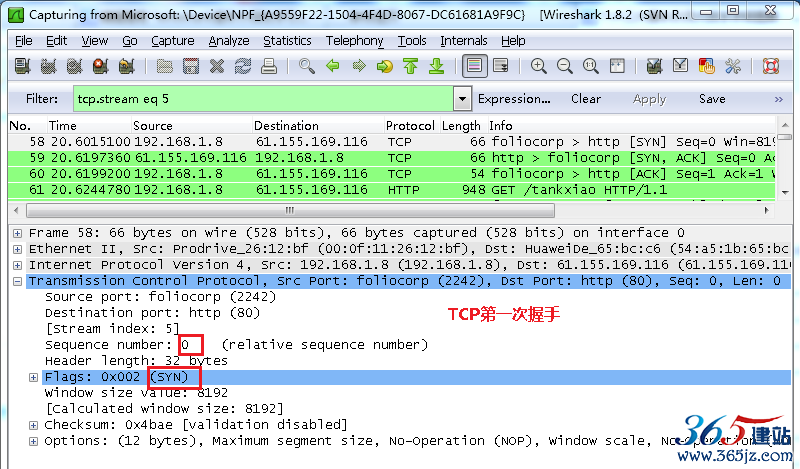The height and width of the screenshot is (469, 800).
Task: Select the Sequence number: 0 line
Action: (x=237, y=345)
